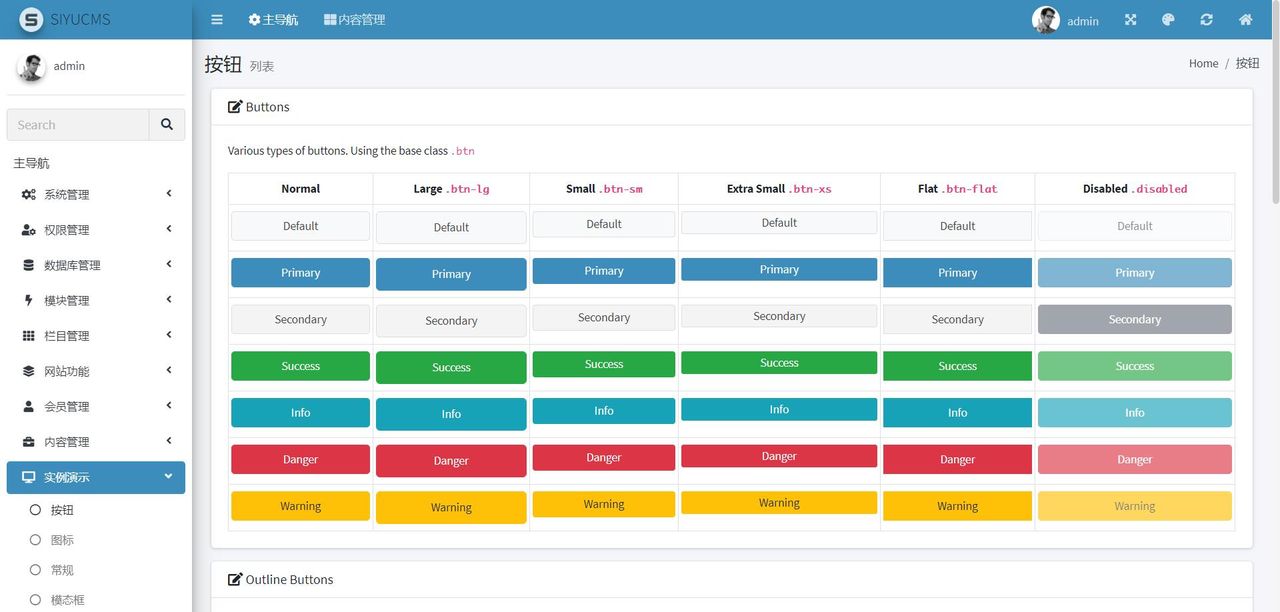Expand the 数据库管理 menu

pyautogui.click(x=96, y=265)
